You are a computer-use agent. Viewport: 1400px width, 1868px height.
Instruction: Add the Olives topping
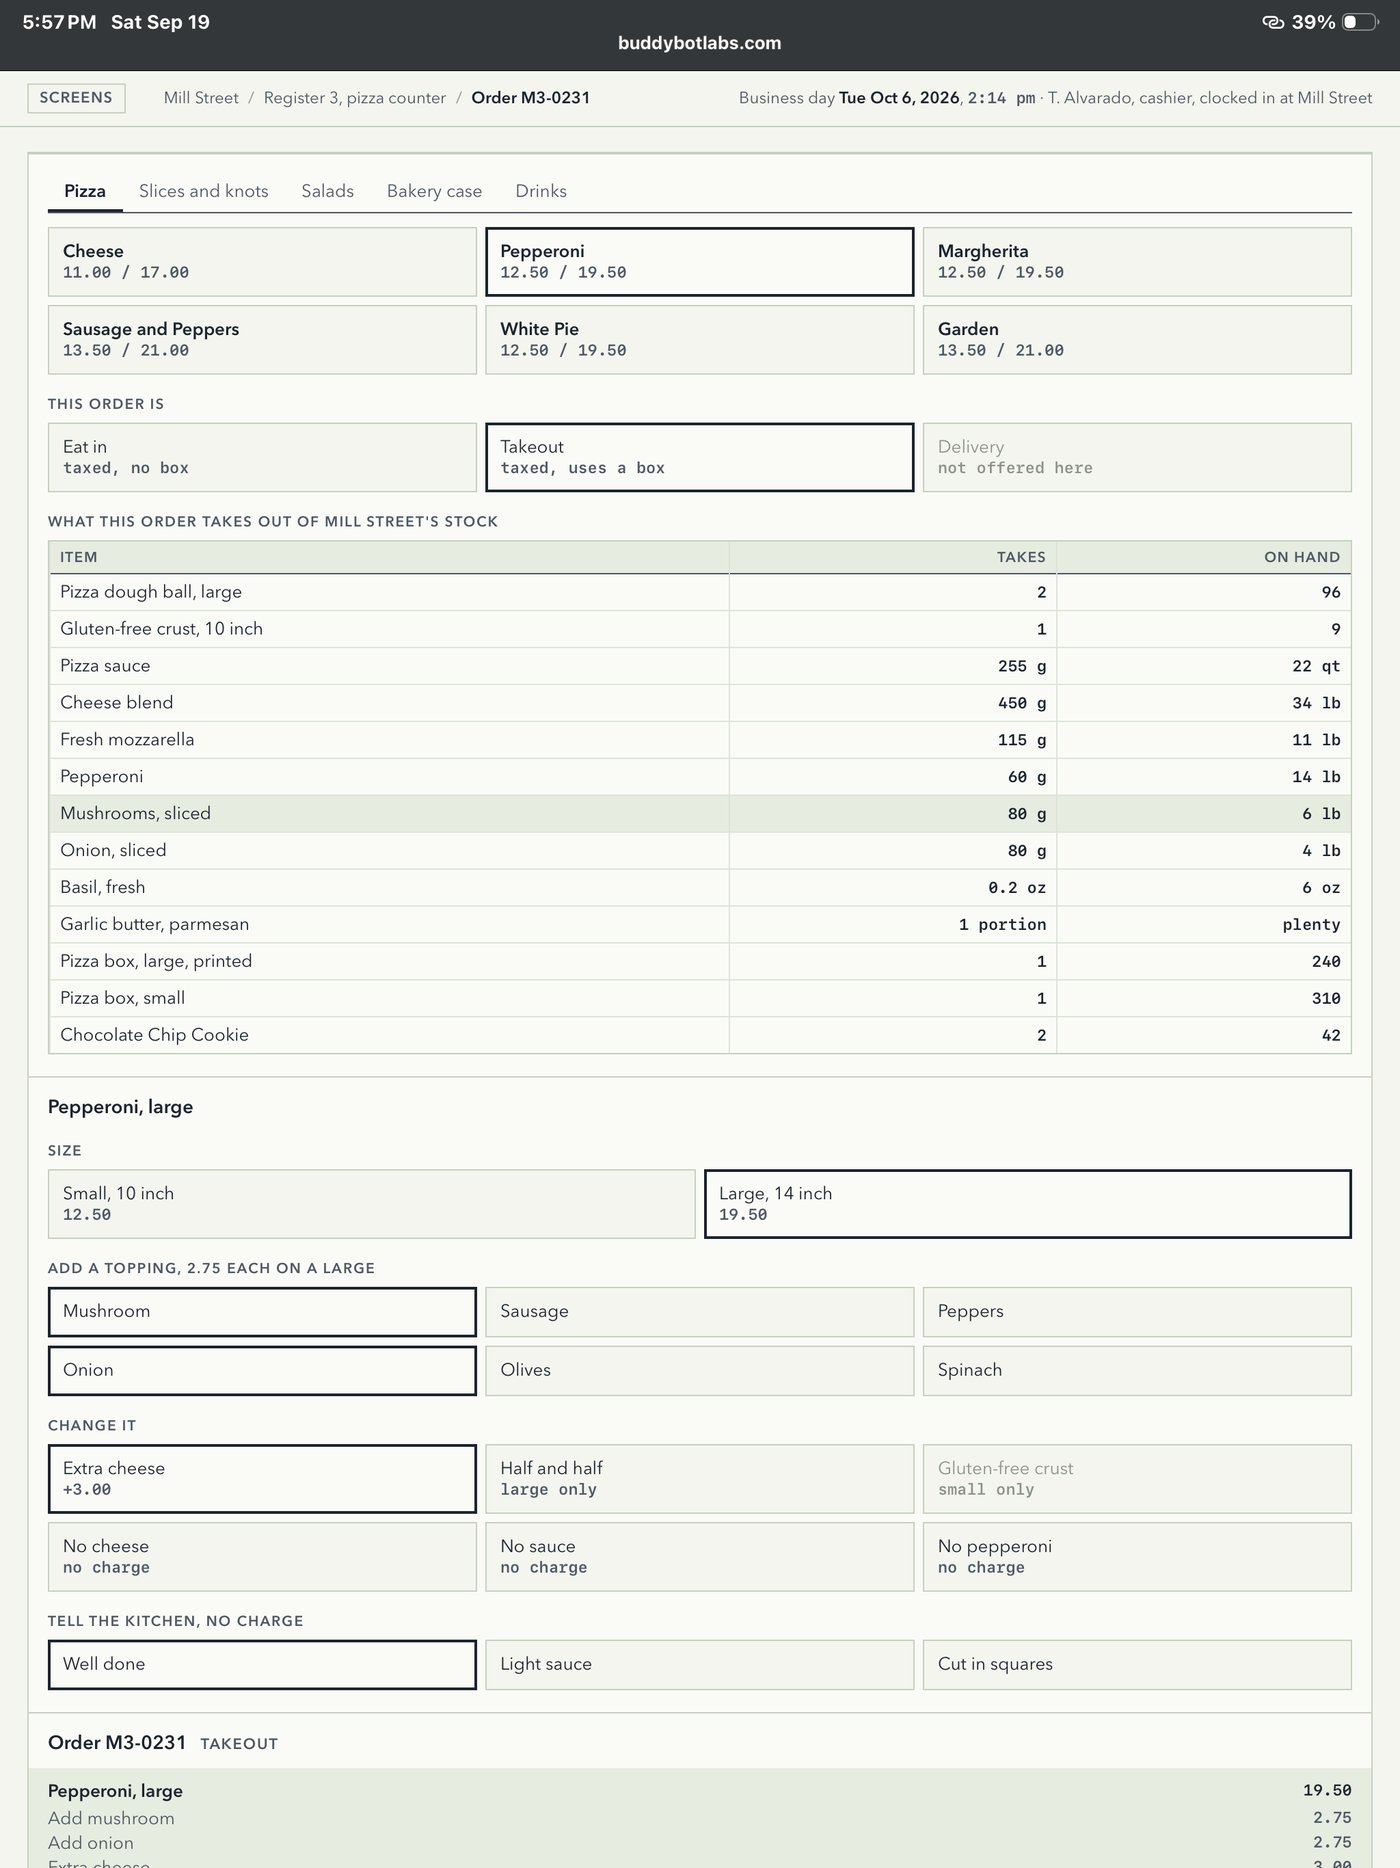pos(700,1371)
